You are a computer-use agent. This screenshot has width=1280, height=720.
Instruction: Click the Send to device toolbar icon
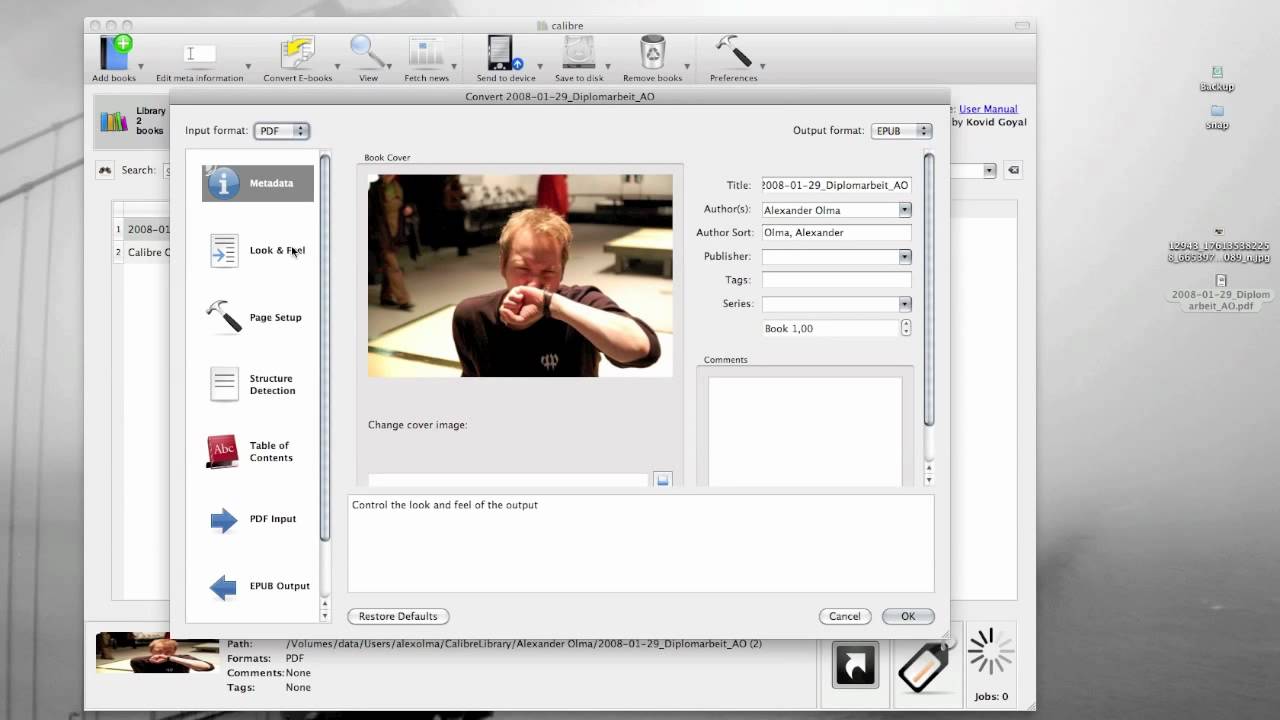[505, 53]
